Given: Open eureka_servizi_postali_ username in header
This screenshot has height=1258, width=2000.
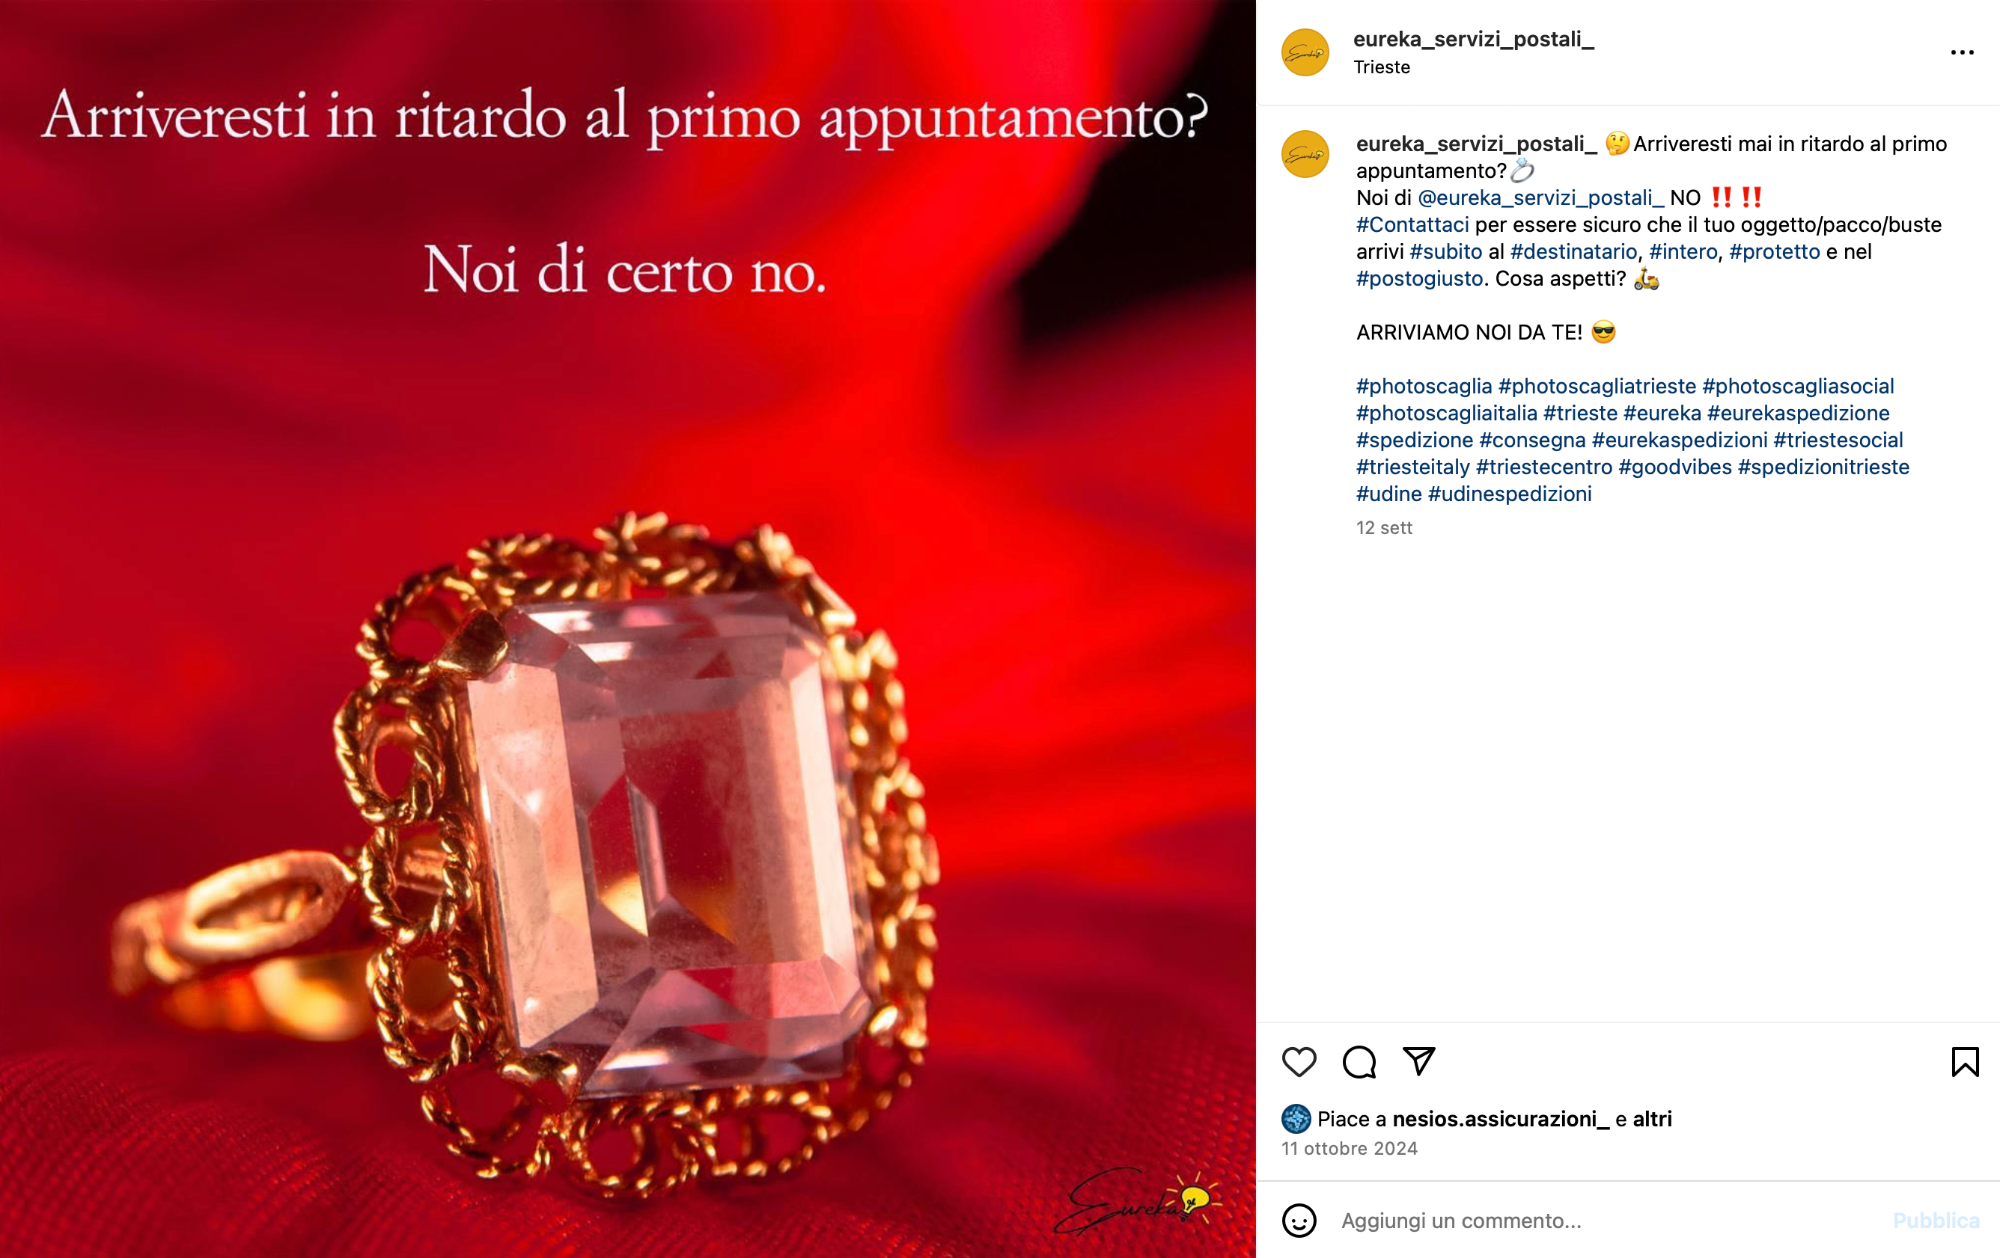Looking at the screenshot, I should pyautogui.click(x=1473, y=39).
